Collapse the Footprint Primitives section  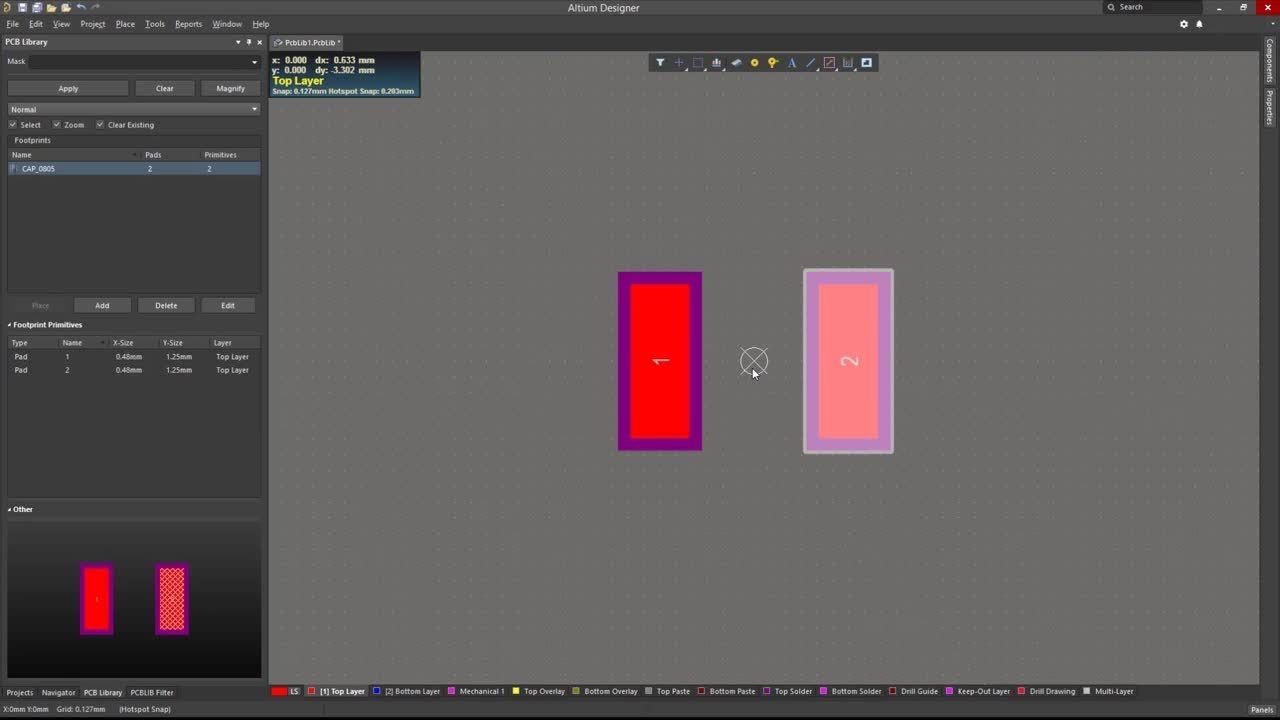(x=10, y=325)
